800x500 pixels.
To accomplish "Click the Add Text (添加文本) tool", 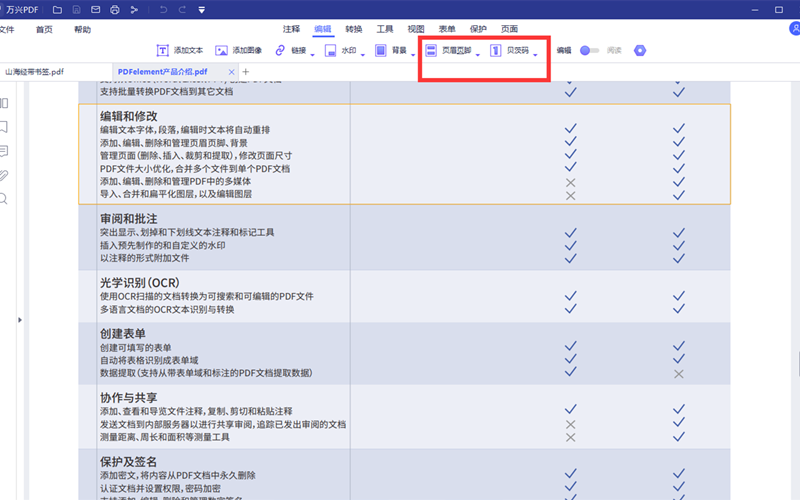I will (x=180, y=50).
